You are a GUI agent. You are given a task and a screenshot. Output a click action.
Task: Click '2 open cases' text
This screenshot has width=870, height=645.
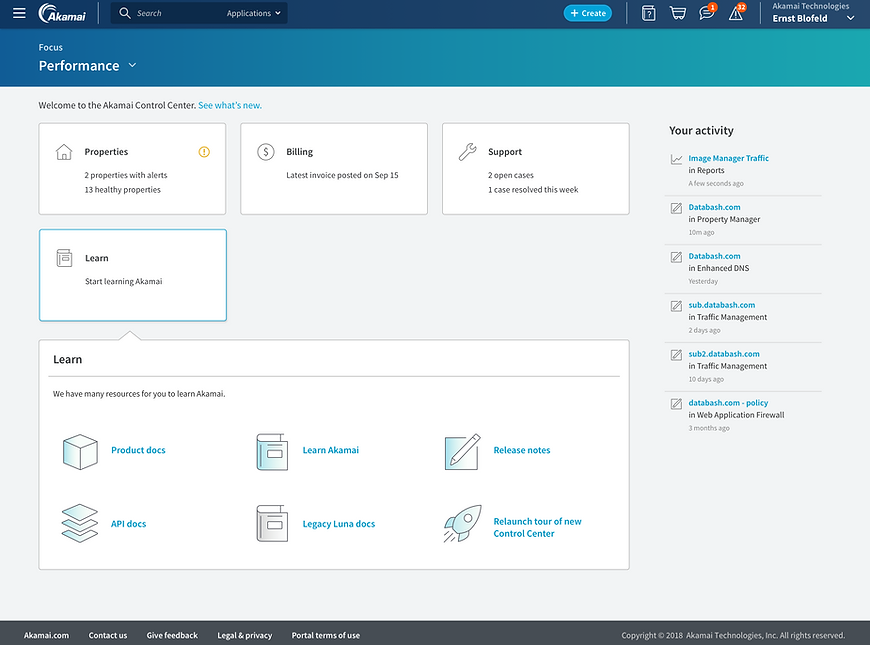click(511, 175)
